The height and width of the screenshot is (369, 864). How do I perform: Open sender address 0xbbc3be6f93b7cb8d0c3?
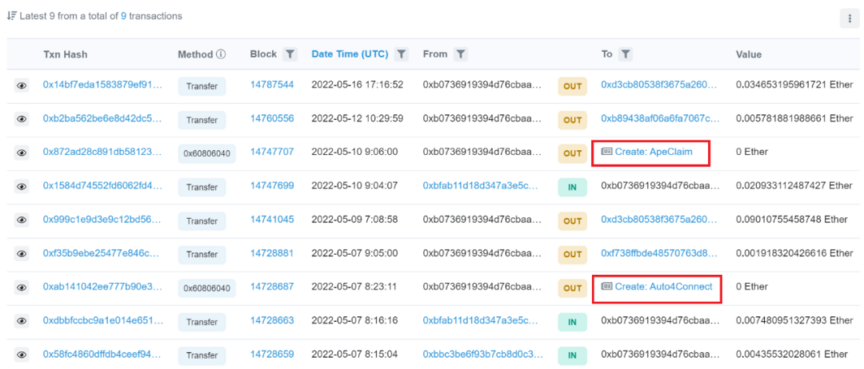483,354
